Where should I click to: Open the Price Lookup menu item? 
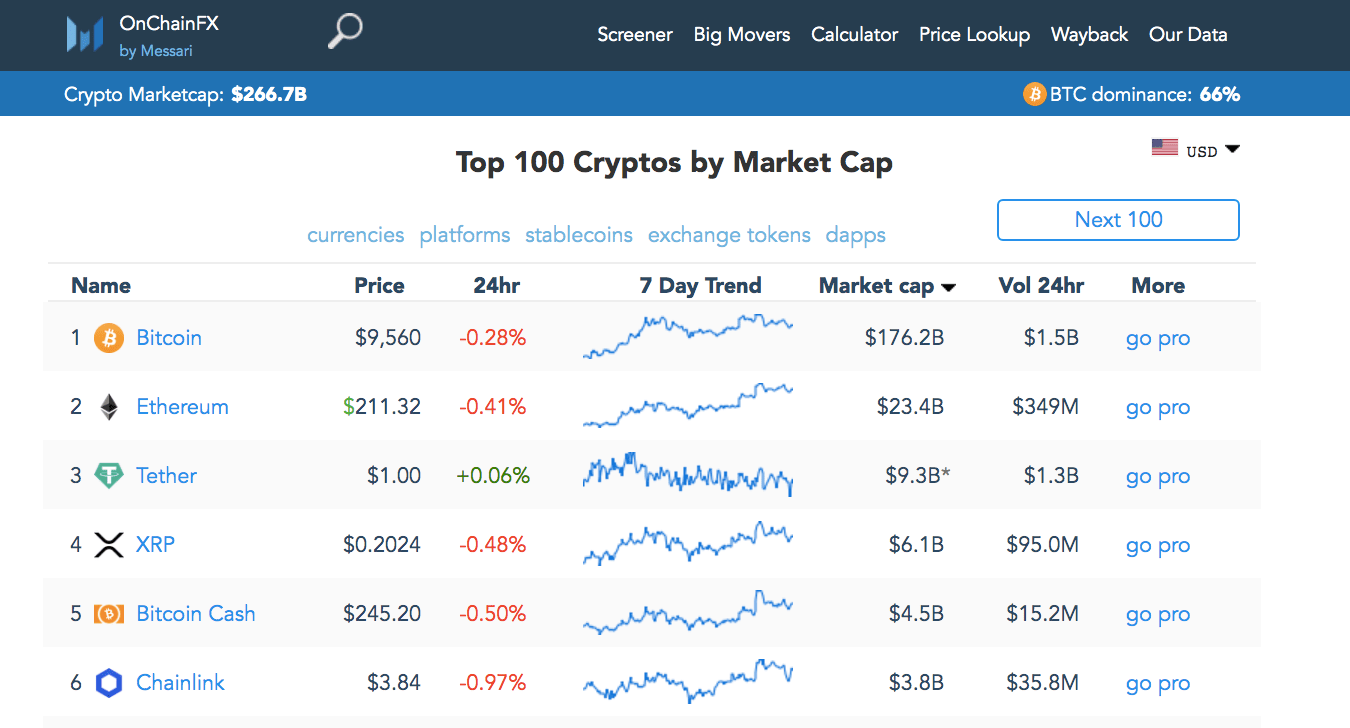974,34
